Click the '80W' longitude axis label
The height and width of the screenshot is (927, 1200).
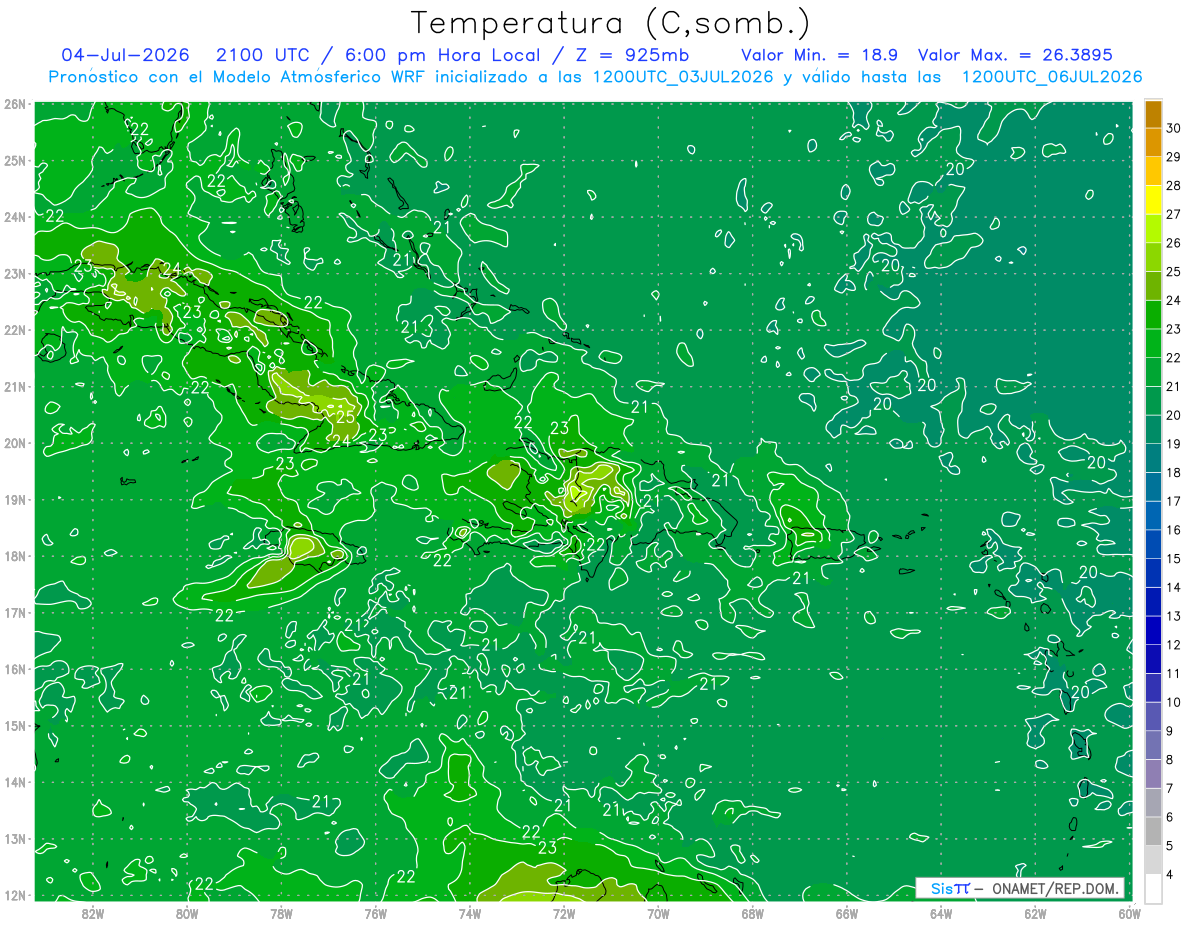pyautogui.click(x=187, y=913)
